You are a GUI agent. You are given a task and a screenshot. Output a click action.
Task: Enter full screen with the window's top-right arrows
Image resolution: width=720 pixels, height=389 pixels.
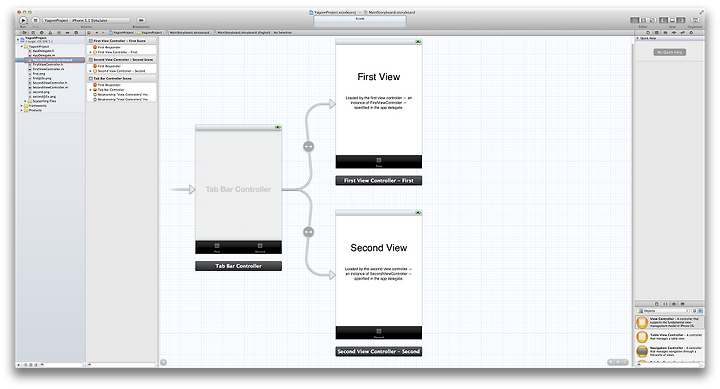pyautogui.click(x=701, y=12)
